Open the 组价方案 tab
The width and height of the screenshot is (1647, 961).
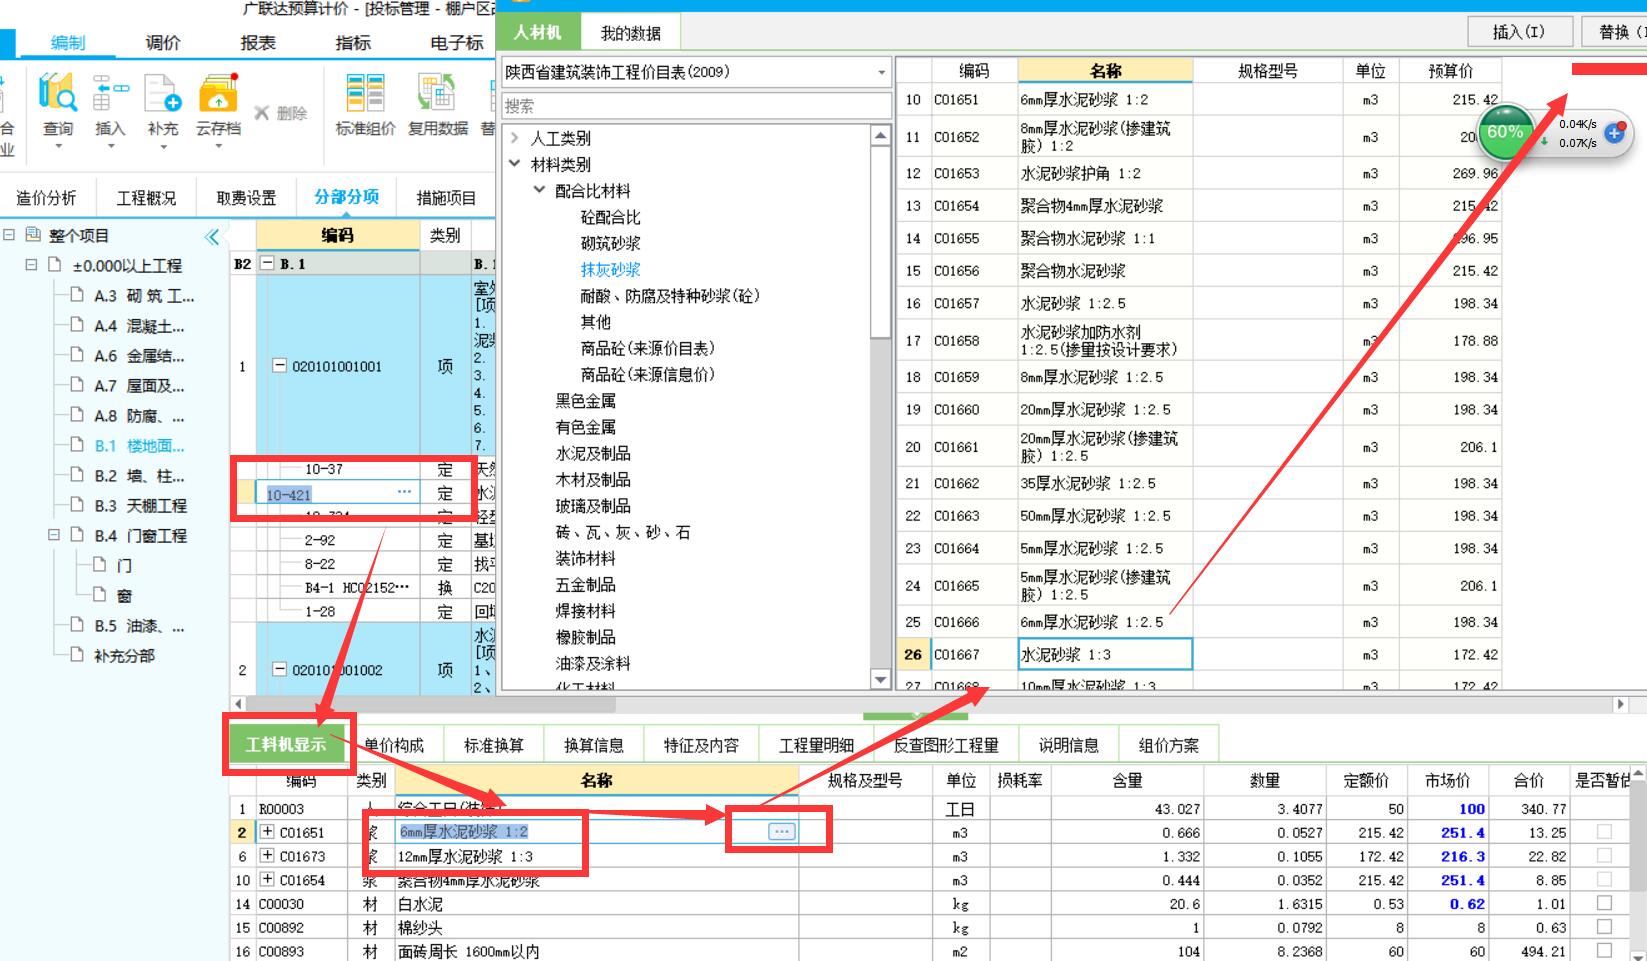1168,745
